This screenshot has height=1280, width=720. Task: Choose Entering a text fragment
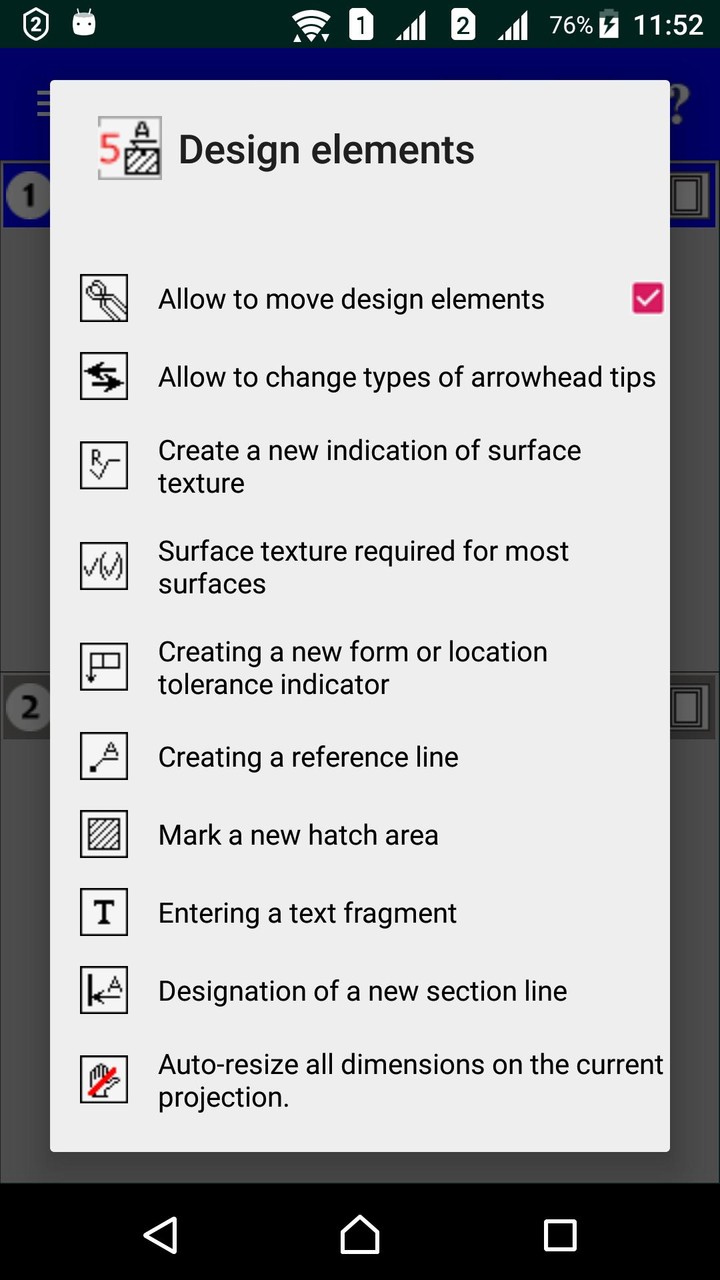point(307,913)
